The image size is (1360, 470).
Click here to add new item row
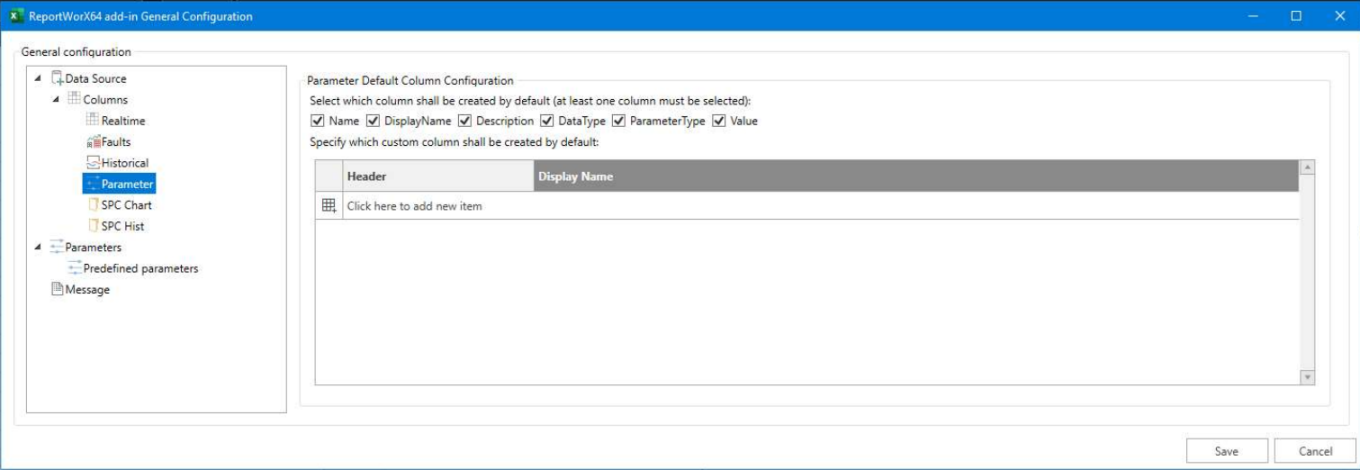pos(807,205)
